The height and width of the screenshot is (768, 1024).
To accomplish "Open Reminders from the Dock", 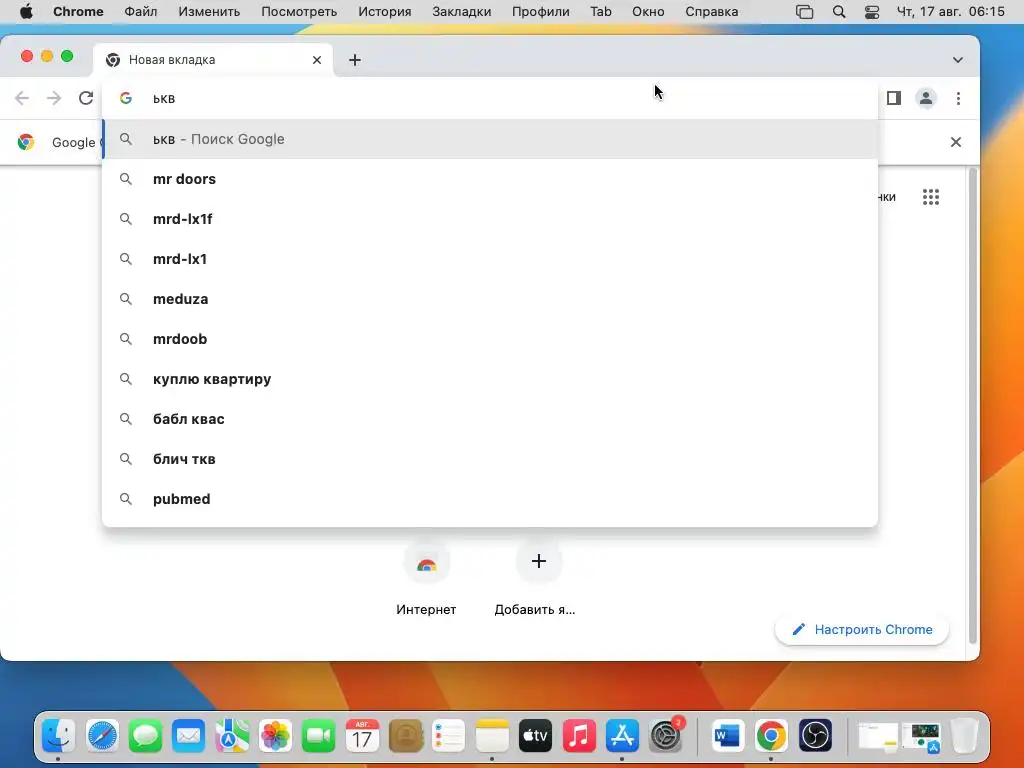I will click(449, 736).
